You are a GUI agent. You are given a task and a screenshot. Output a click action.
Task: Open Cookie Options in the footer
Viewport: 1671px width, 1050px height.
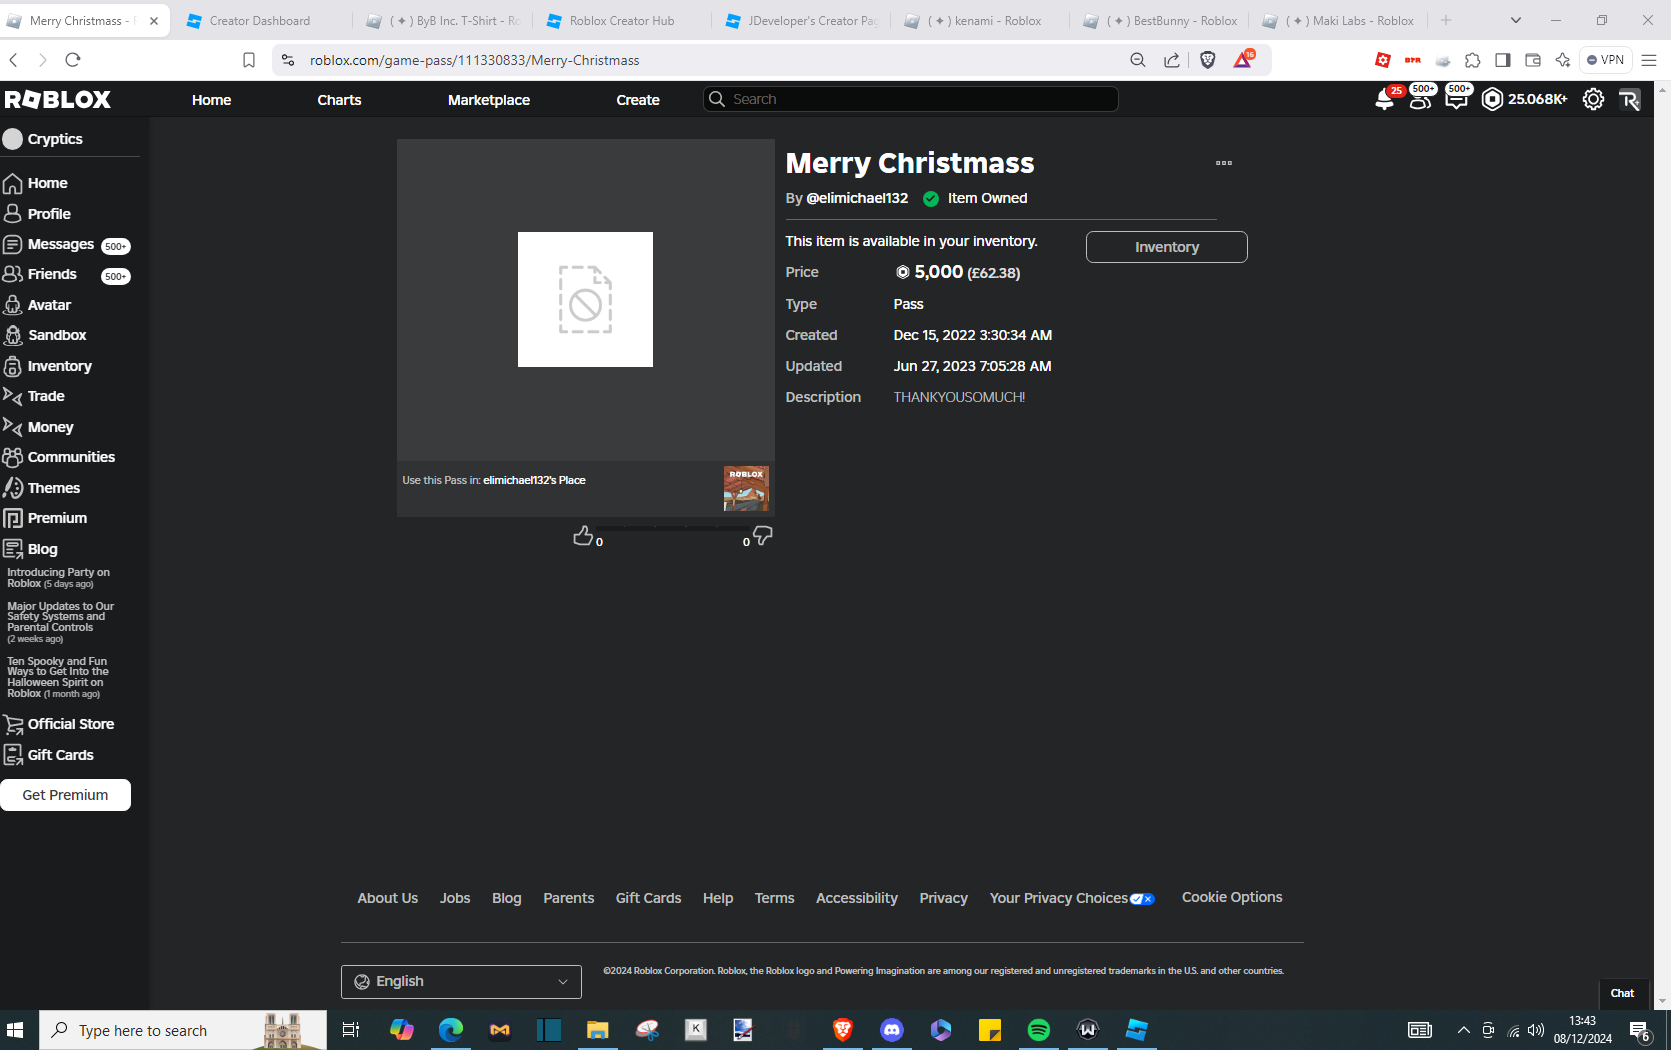pyautogui.click(x=1232, y=897)
